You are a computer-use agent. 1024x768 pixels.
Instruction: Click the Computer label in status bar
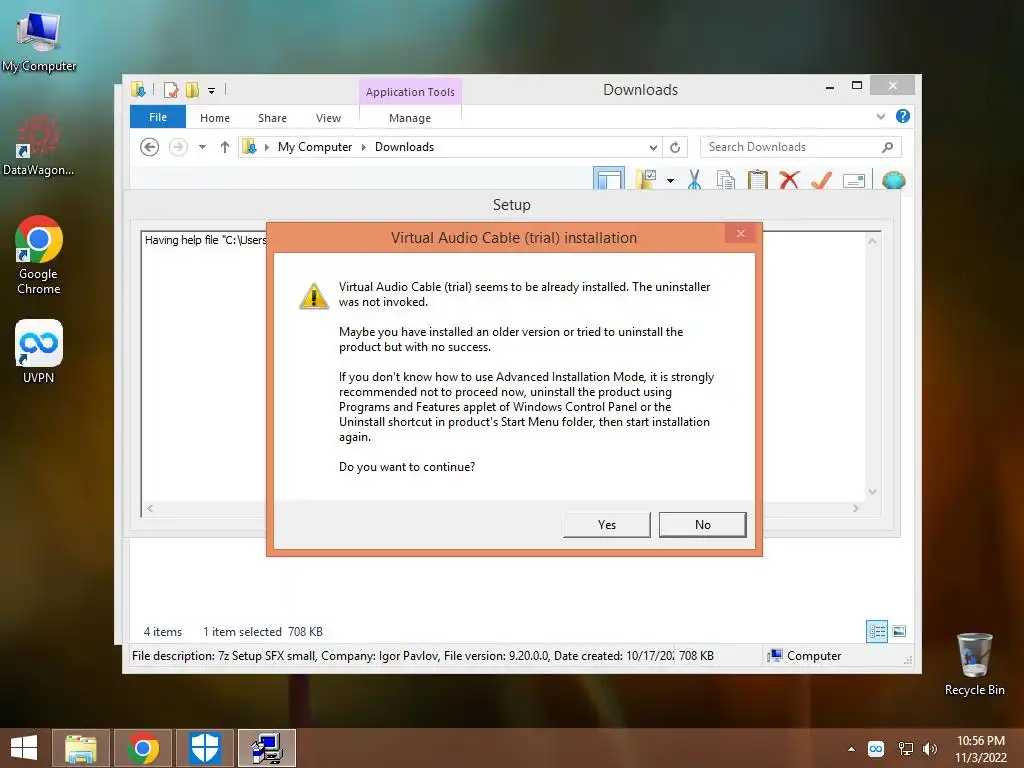814,656
